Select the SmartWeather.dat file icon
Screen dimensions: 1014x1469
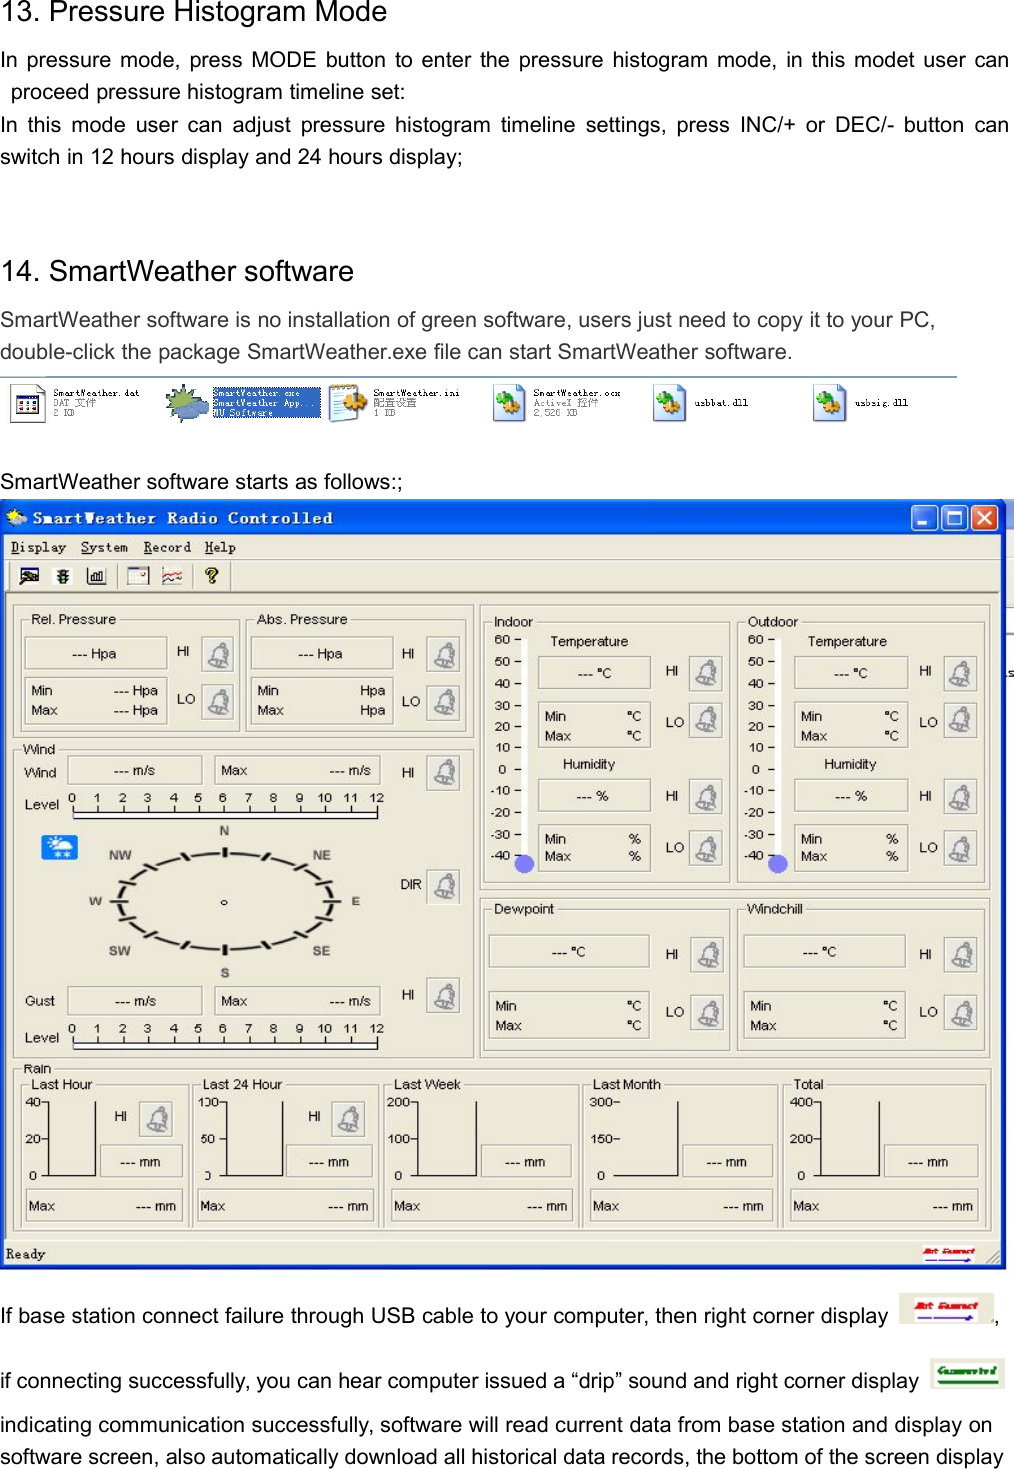(28, 403)
